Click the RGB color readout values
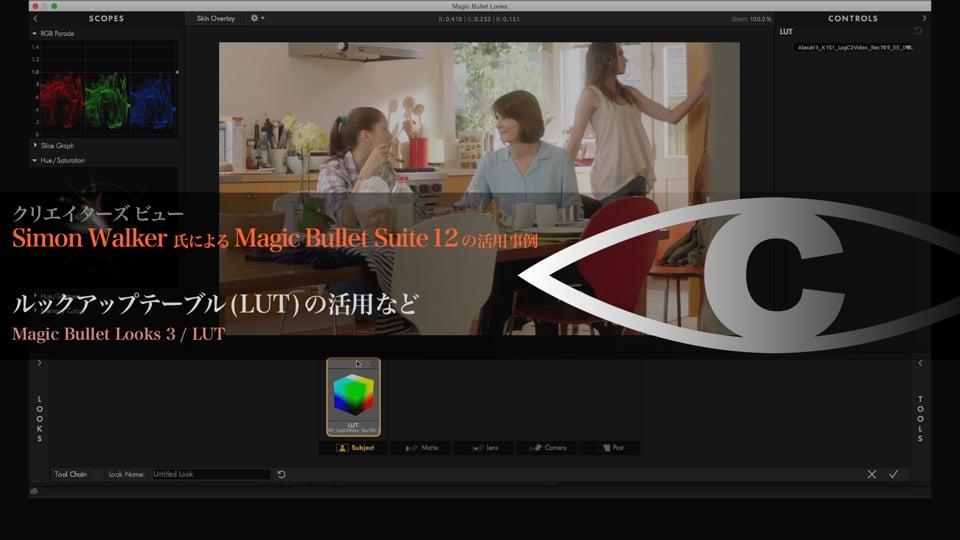 click(479, 19)
